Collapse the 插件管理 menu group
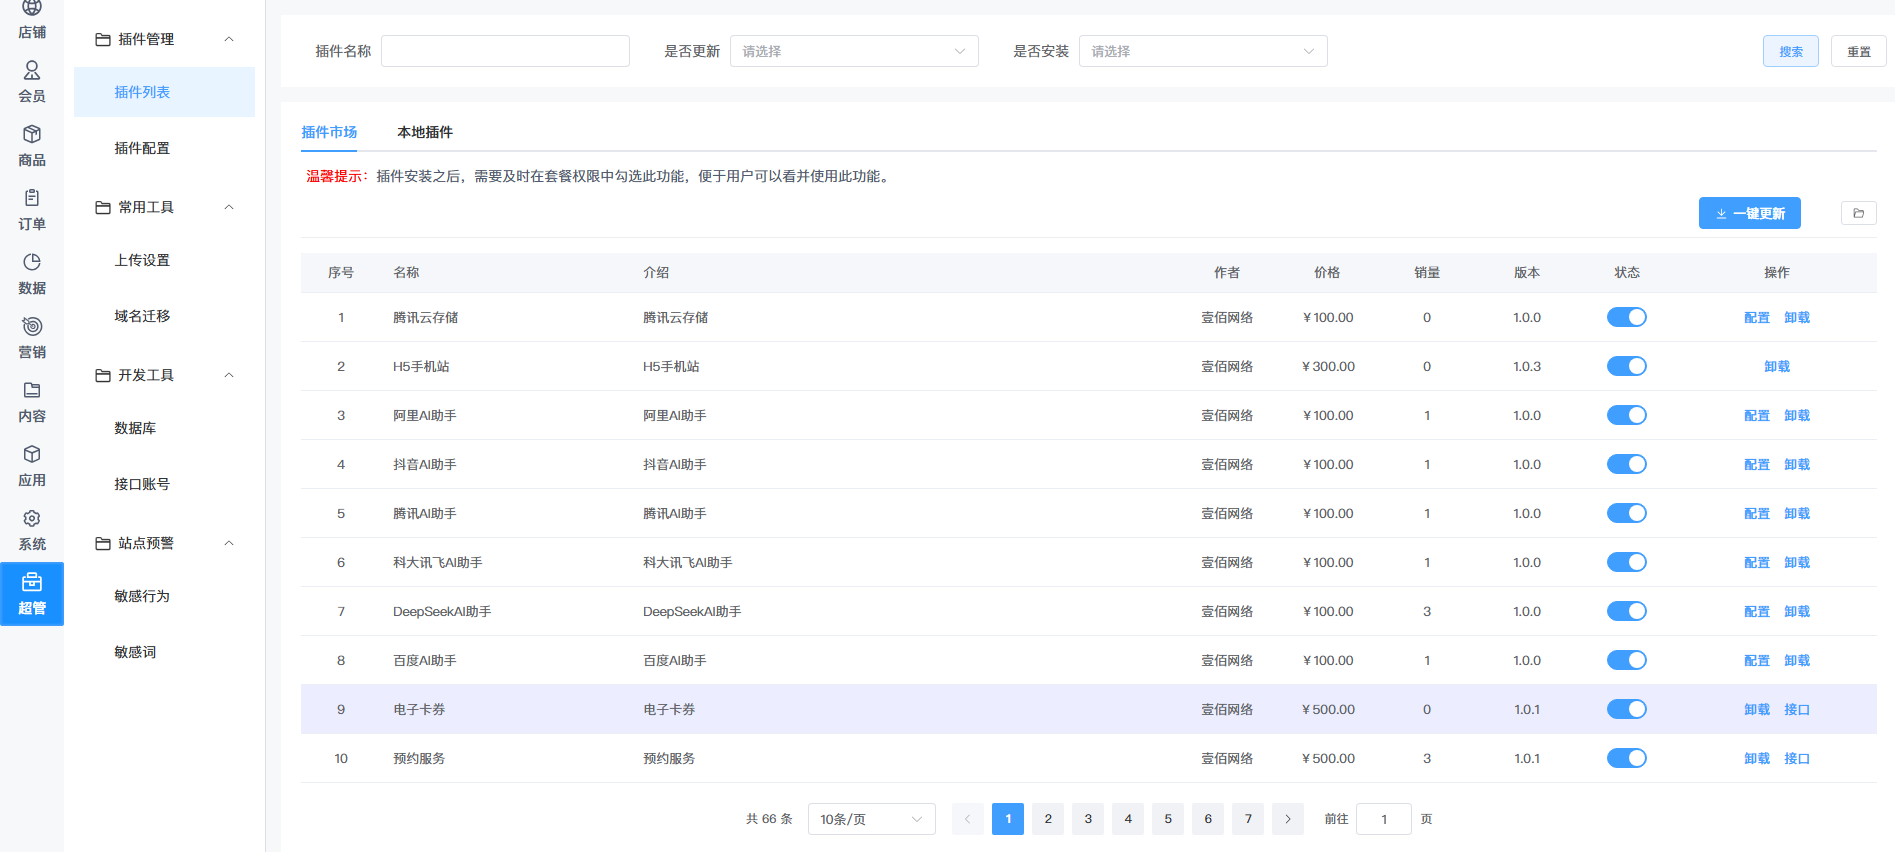Screen dimensions: 1895x852 coord(229,40)
